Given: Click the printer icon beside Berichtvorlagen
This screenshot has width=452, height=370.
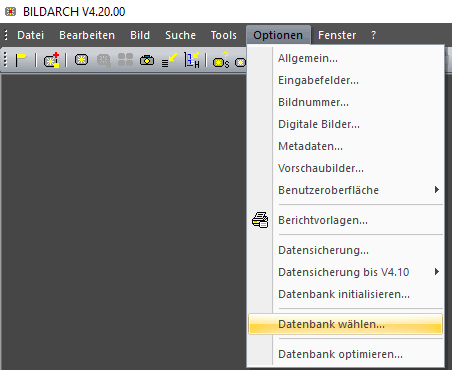Looking at the screenshot, I should pyautogui.click(x=260, y=220).
